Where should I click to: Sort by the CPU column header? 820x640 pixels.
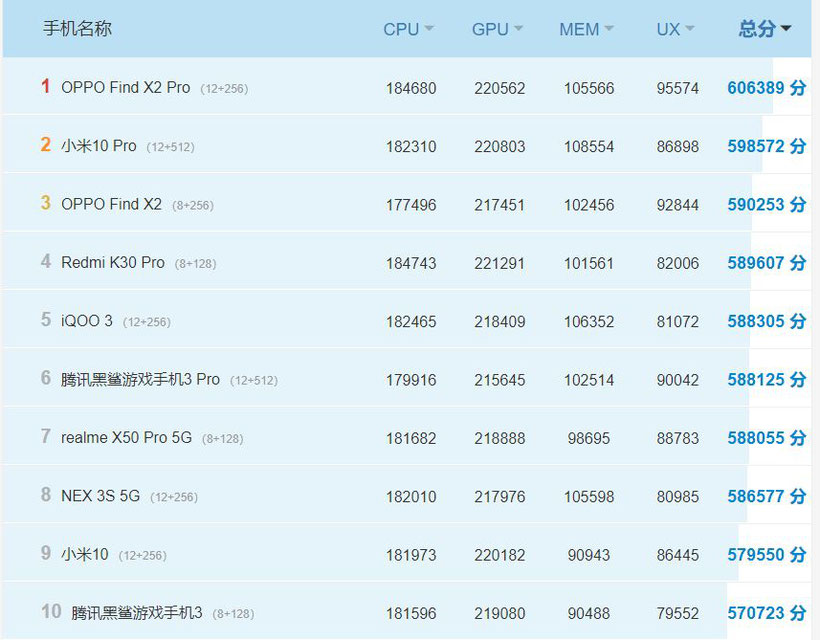tap(408, 29)
